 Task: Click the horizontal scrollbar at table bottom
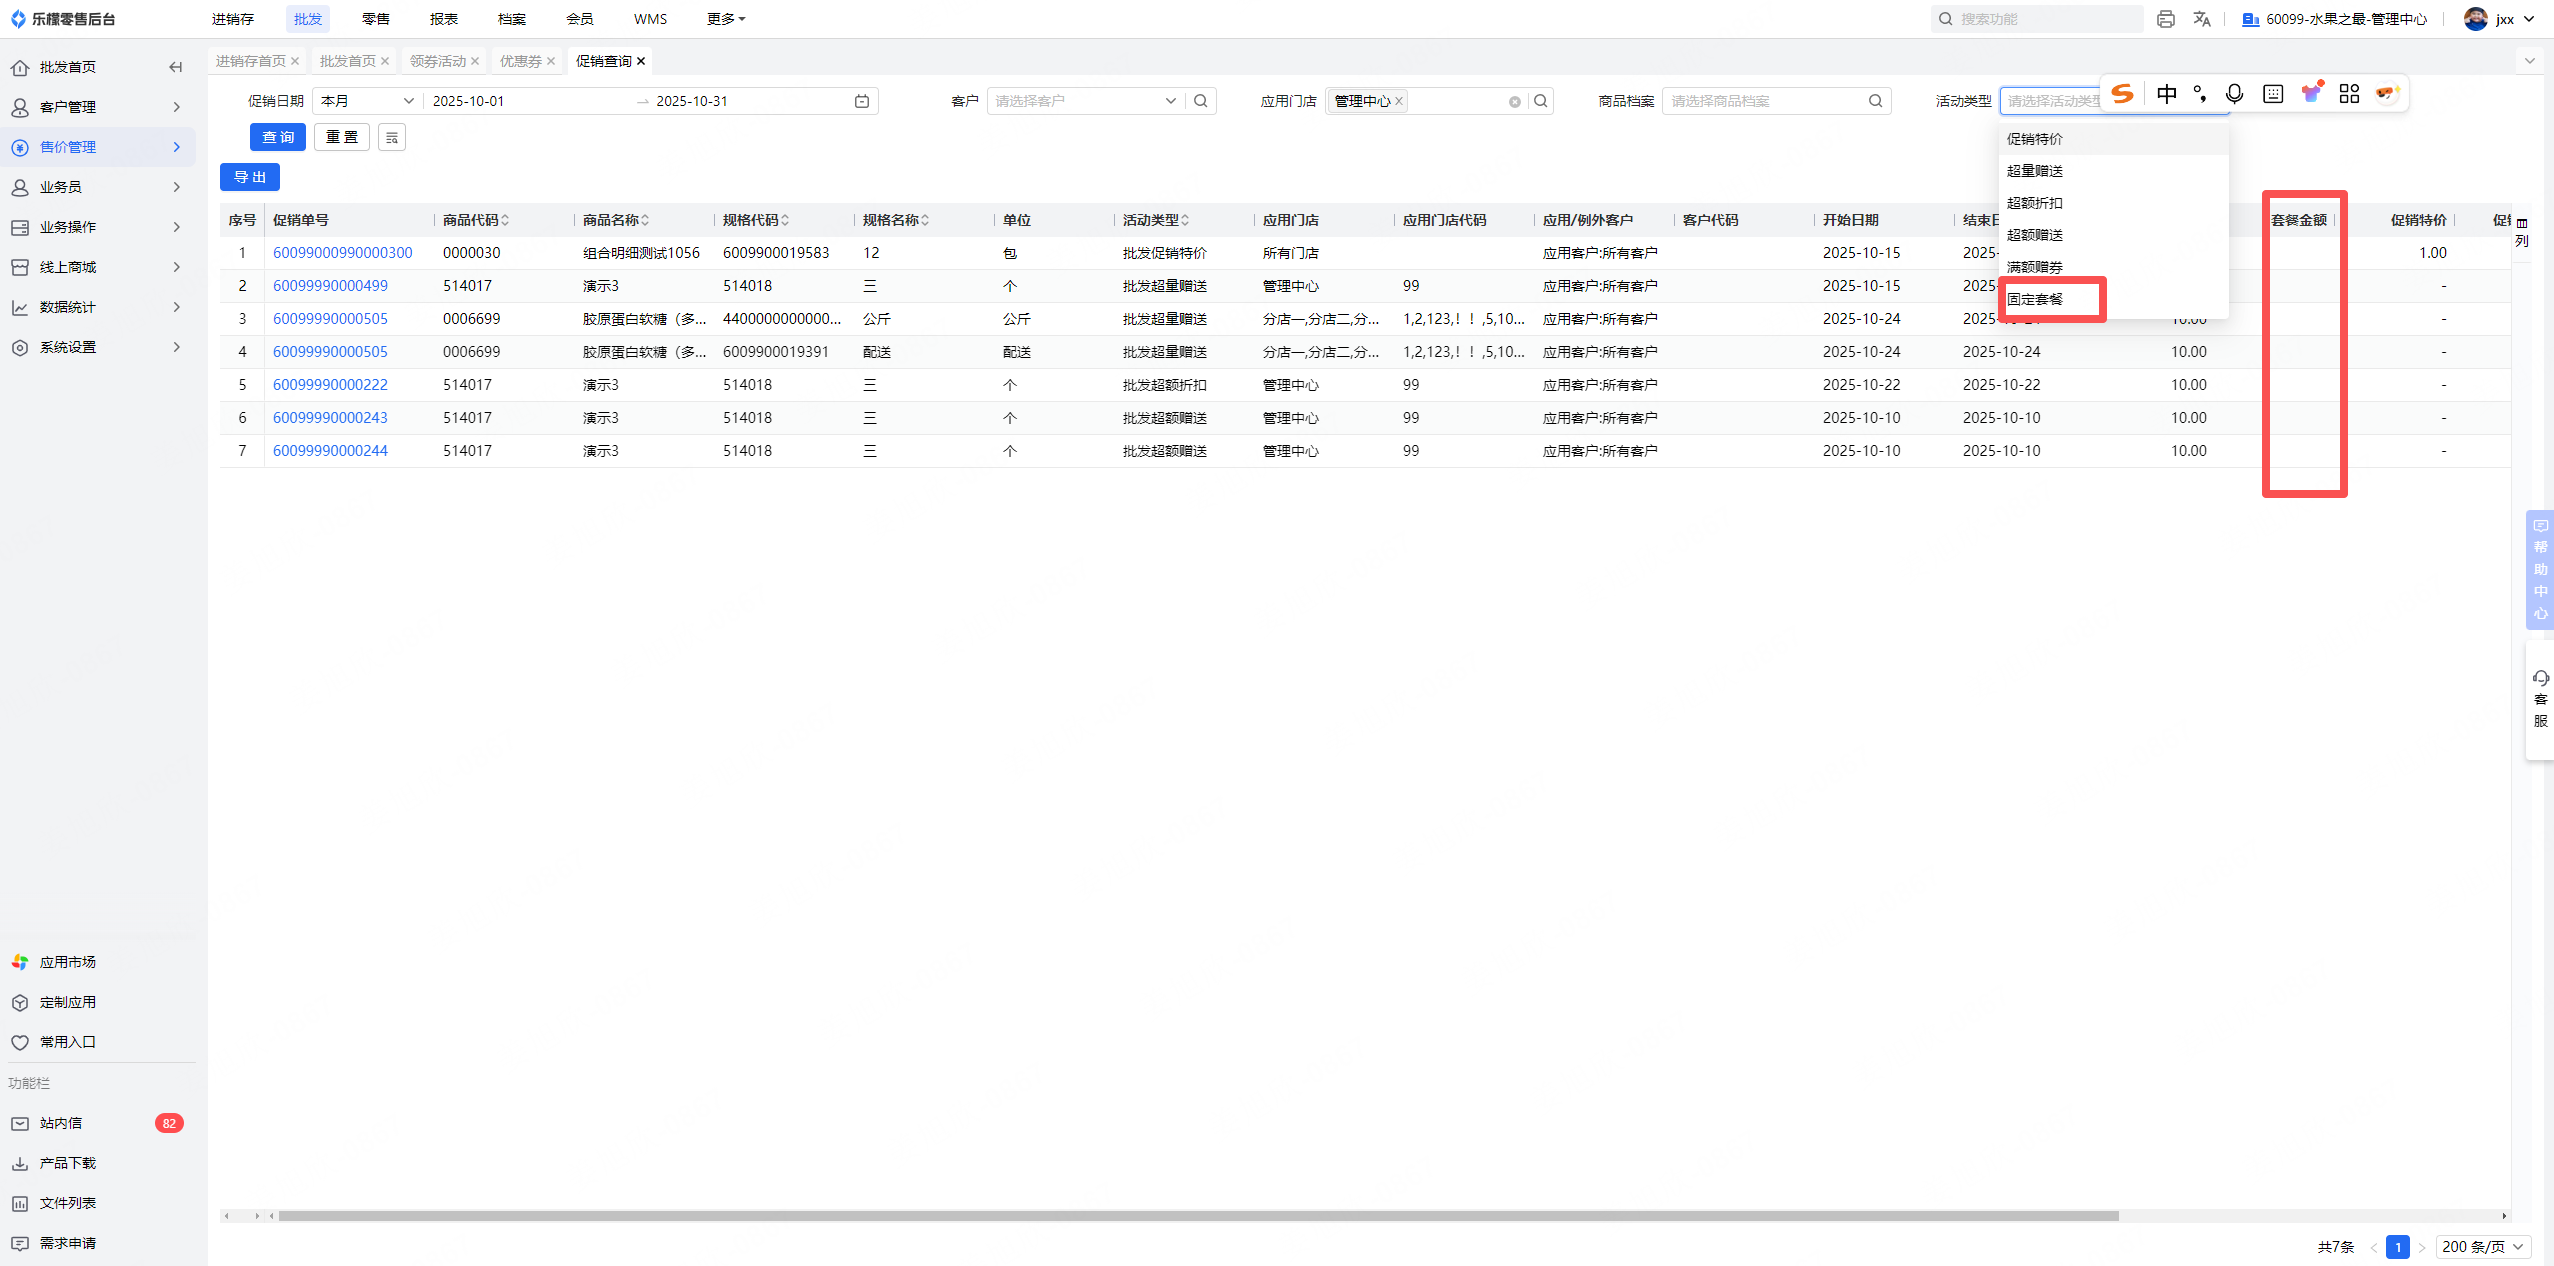click(x=1198, y=1216)
